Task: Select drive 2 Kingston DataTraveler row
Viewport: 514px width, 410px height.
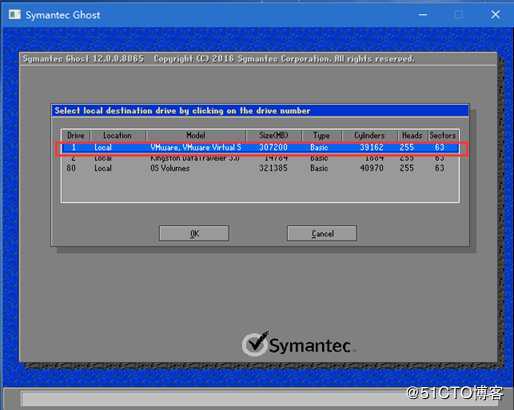Action: pyautogui.click(x=261, y=158)
